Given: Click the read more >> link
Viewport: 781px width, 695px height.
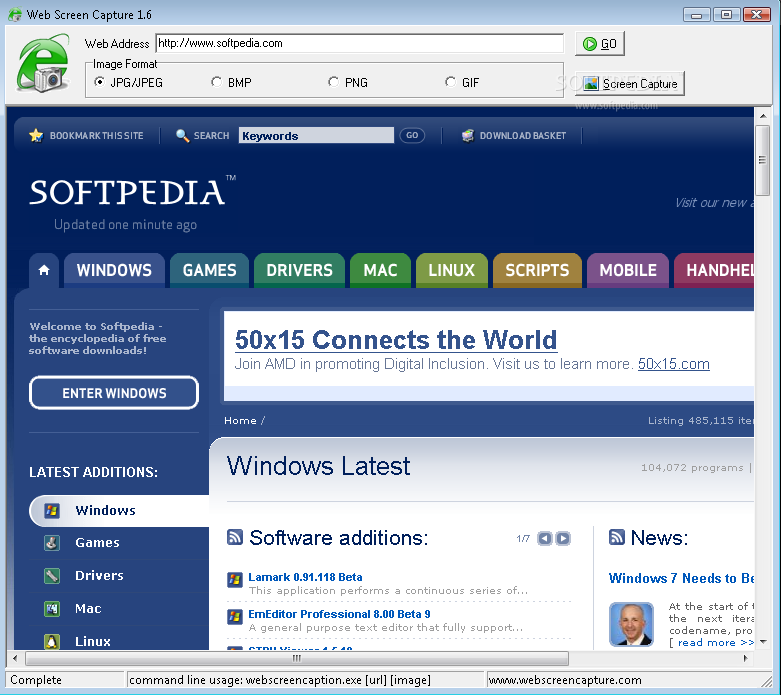Looking at the screenshot, I should (716, 643).
